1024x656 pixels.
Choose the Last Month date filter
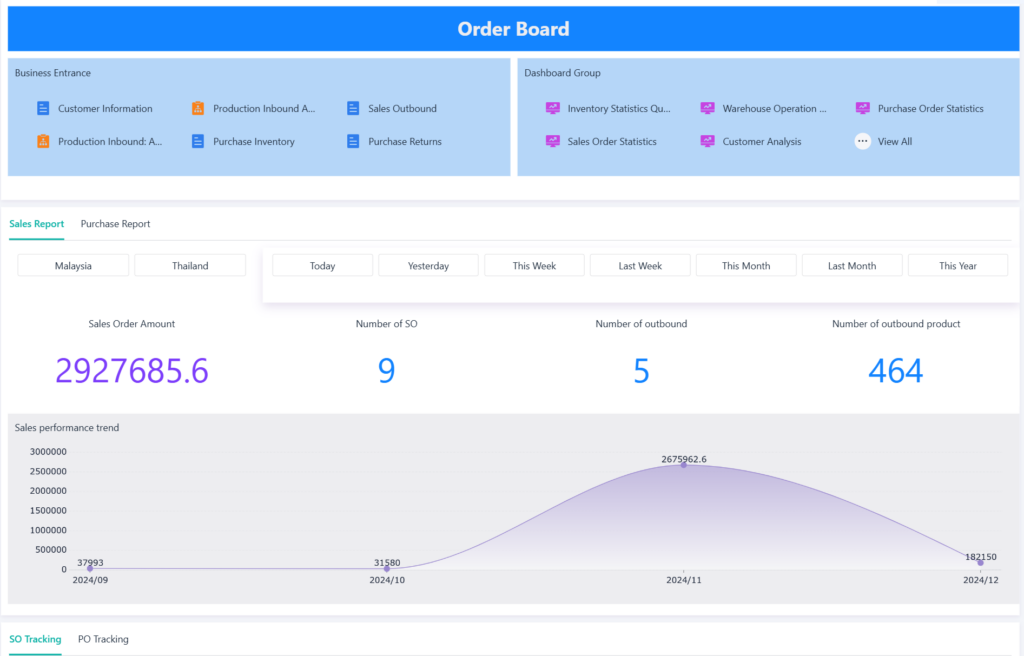pyautogui.click(x=852, y=265)
